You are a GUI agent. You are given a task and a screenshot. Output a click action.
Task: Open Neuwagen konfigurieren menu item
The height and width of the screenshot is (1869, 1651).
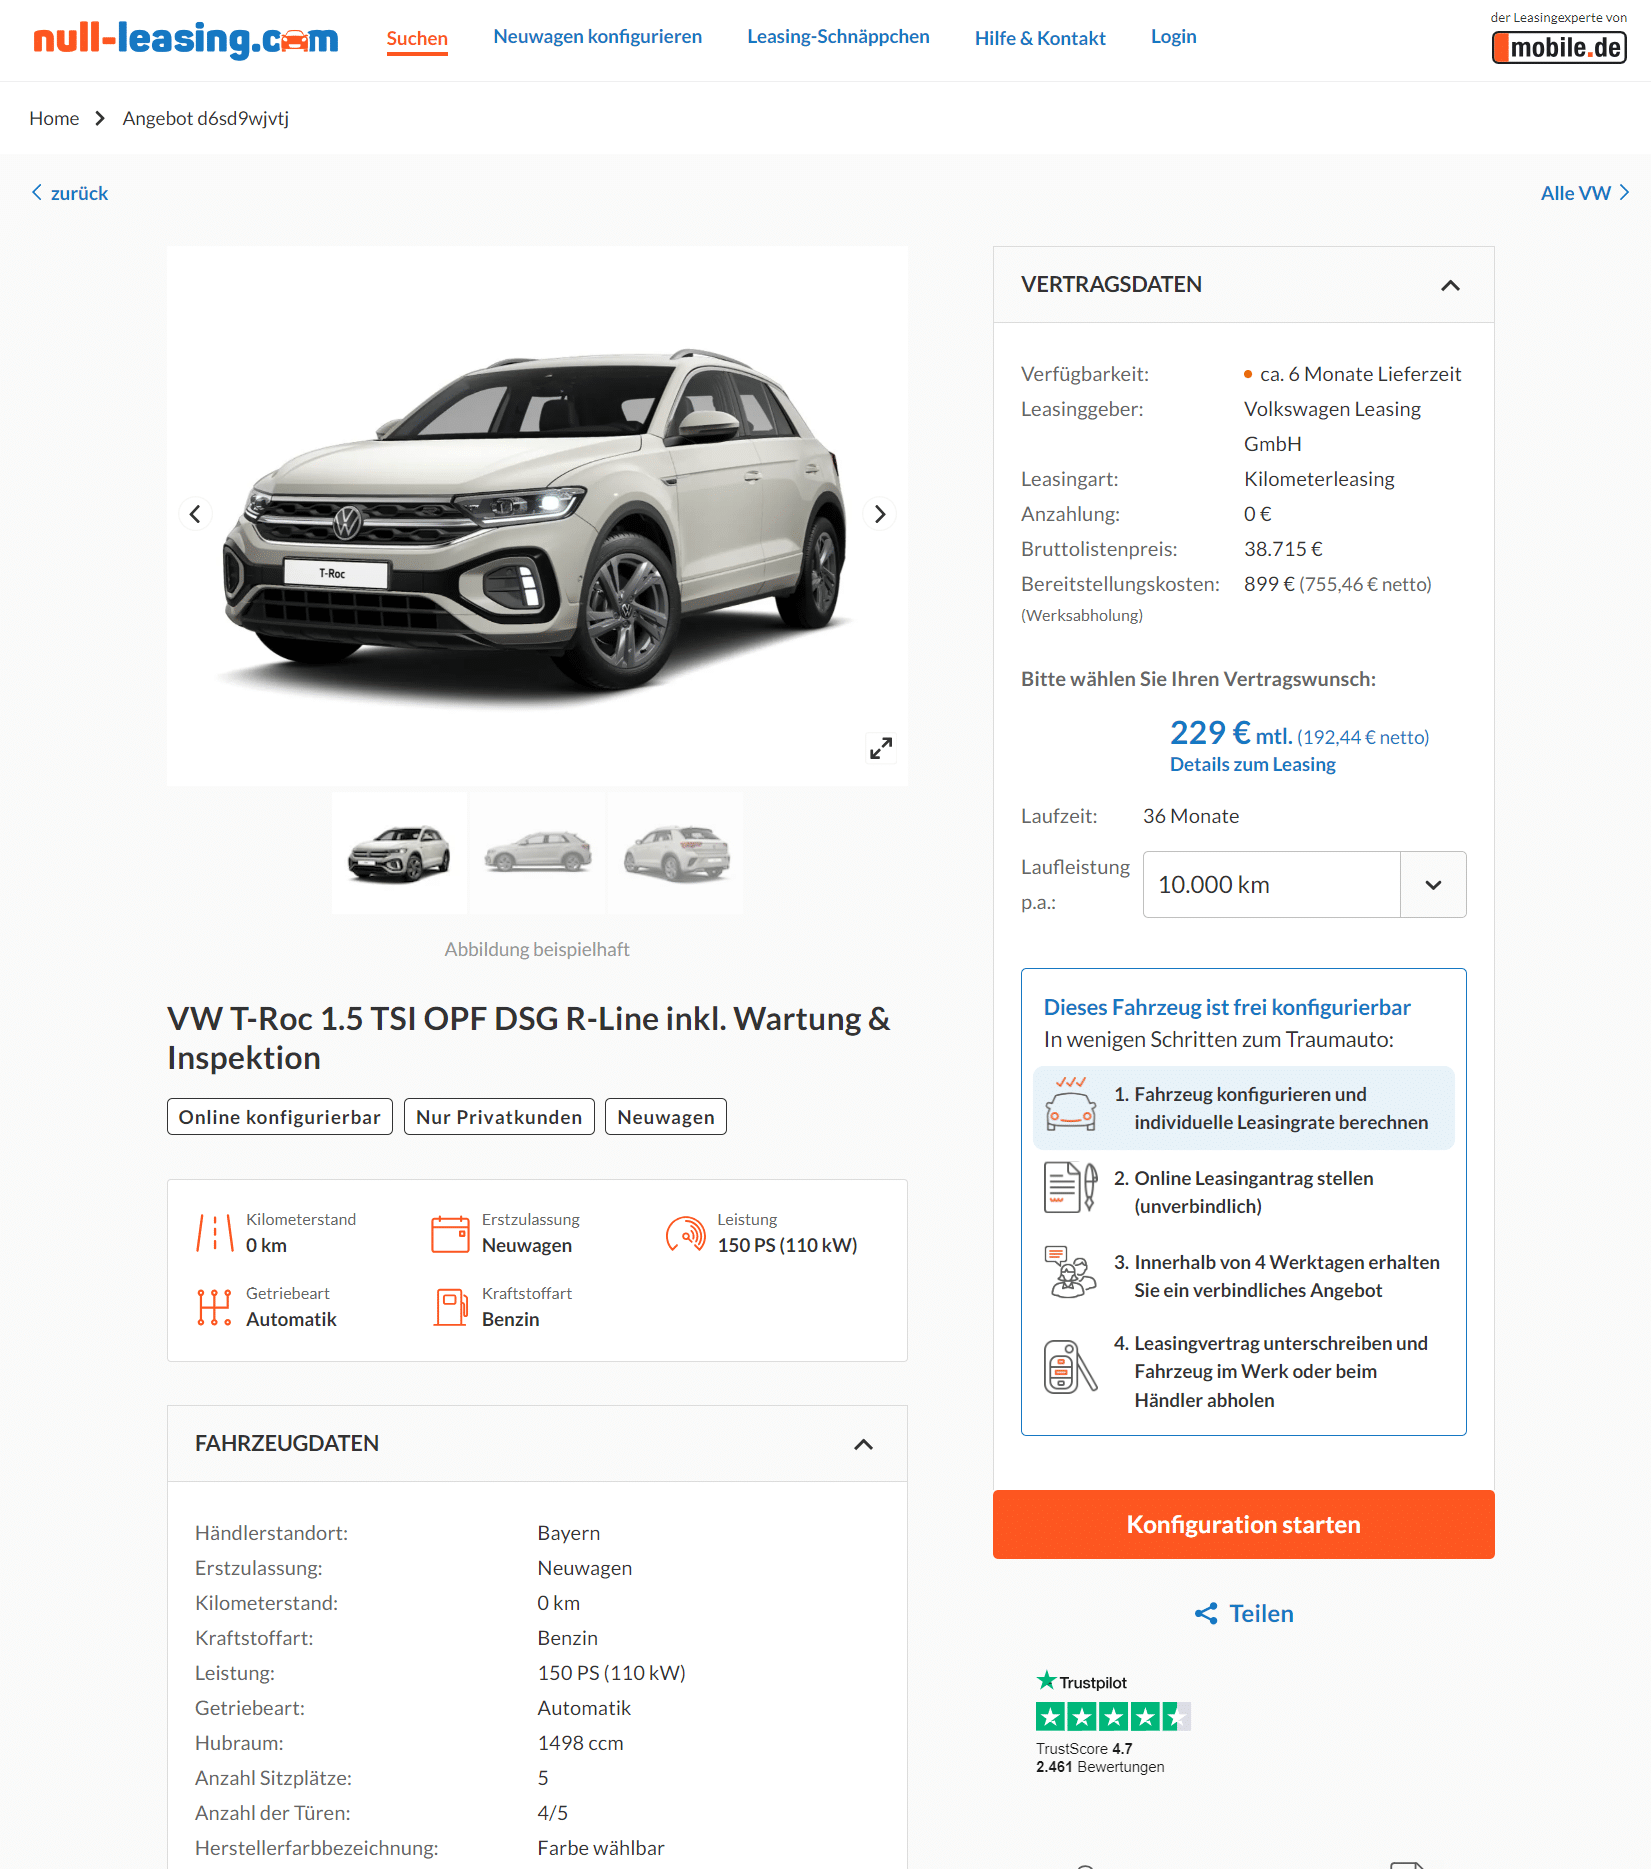pos(598,36)
